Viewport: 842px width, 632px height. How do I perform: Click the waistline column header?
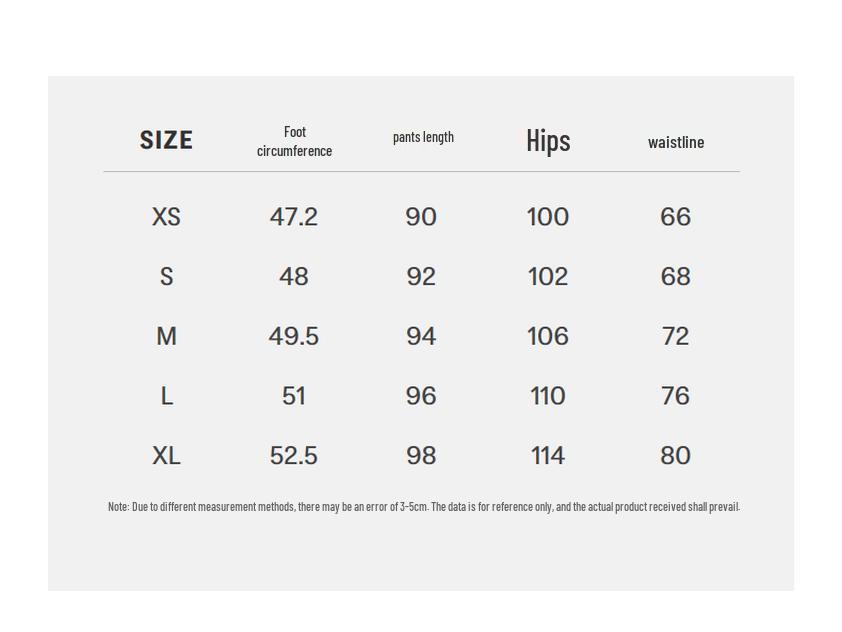pyautogui.click(x=676, y=142)
